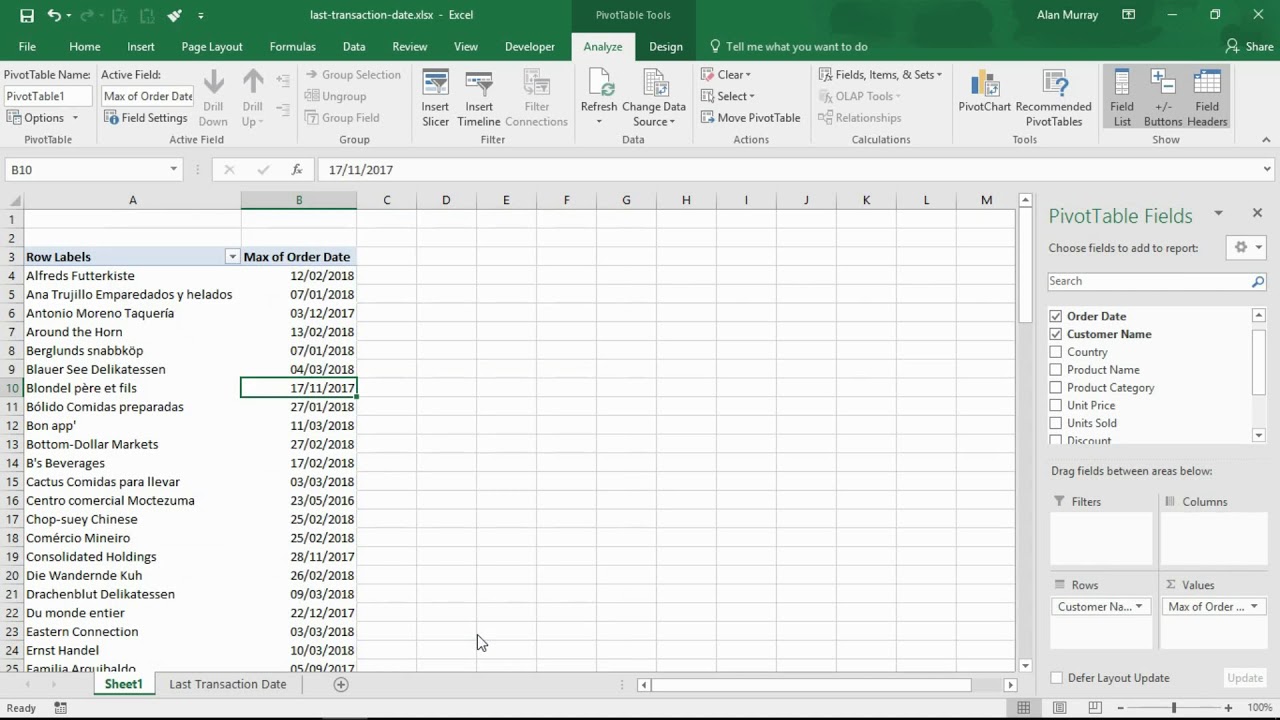
Task: Switch to the Design ribbon tab
Action: pos(666,46)
